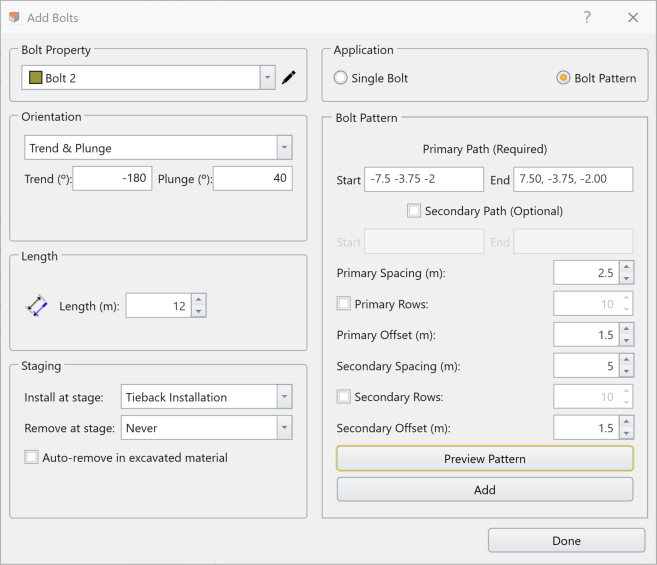Decrease Length value with down arrow
The width and height of the screenshot is (657, 565).
[x=199, y=311]
